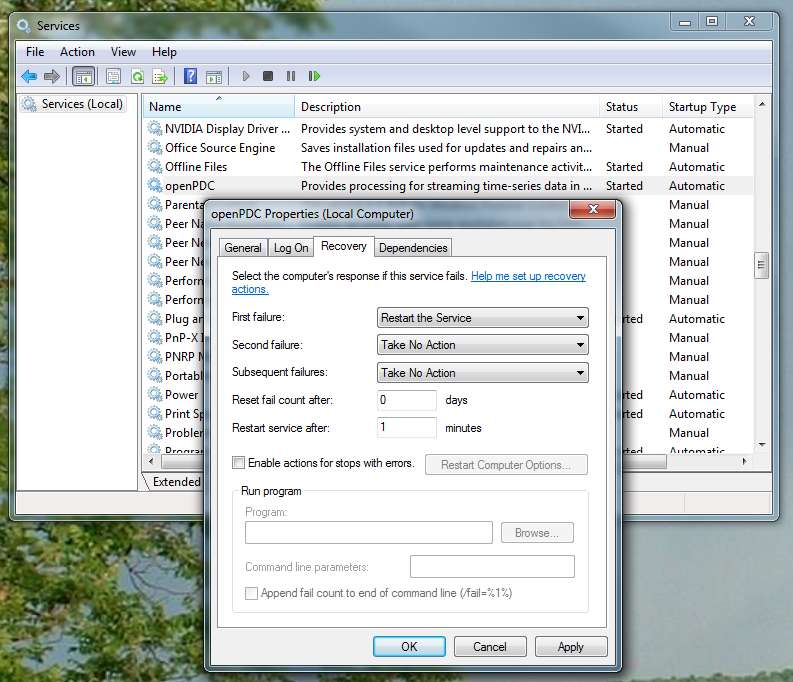Click Restart Computer Options button
The image size is (793, 682).
pyautogui.click(x=506, y=465)
